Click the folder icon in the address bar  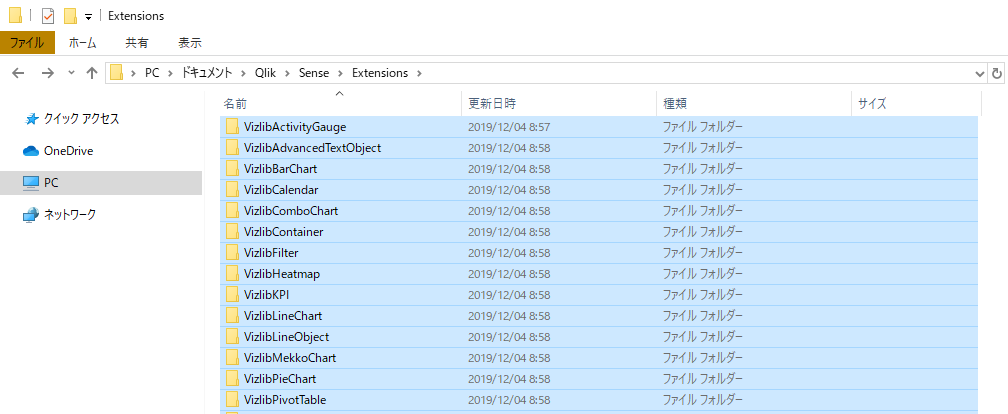coord(116,73)
